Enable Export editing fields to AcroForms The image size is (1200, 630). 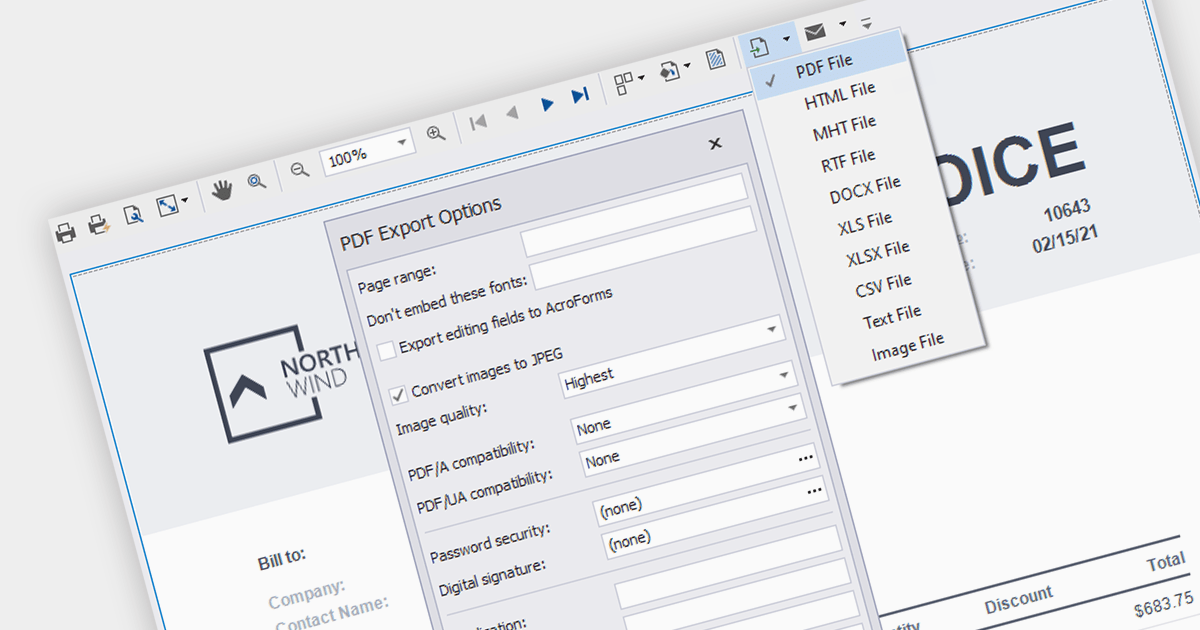pos(386,350)
